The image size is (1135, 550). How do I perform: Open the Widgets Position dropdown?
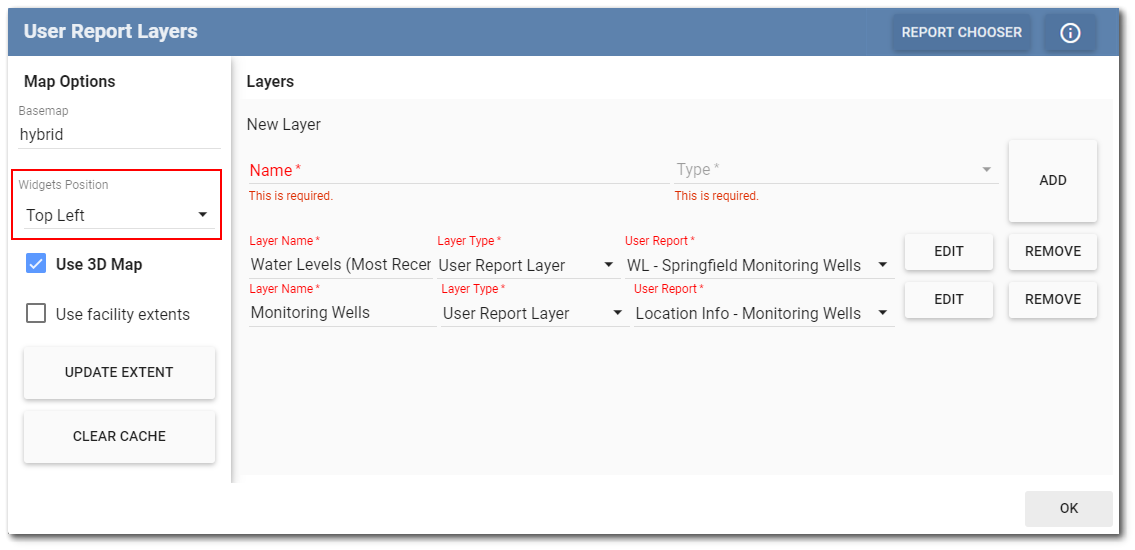[118, 215]
